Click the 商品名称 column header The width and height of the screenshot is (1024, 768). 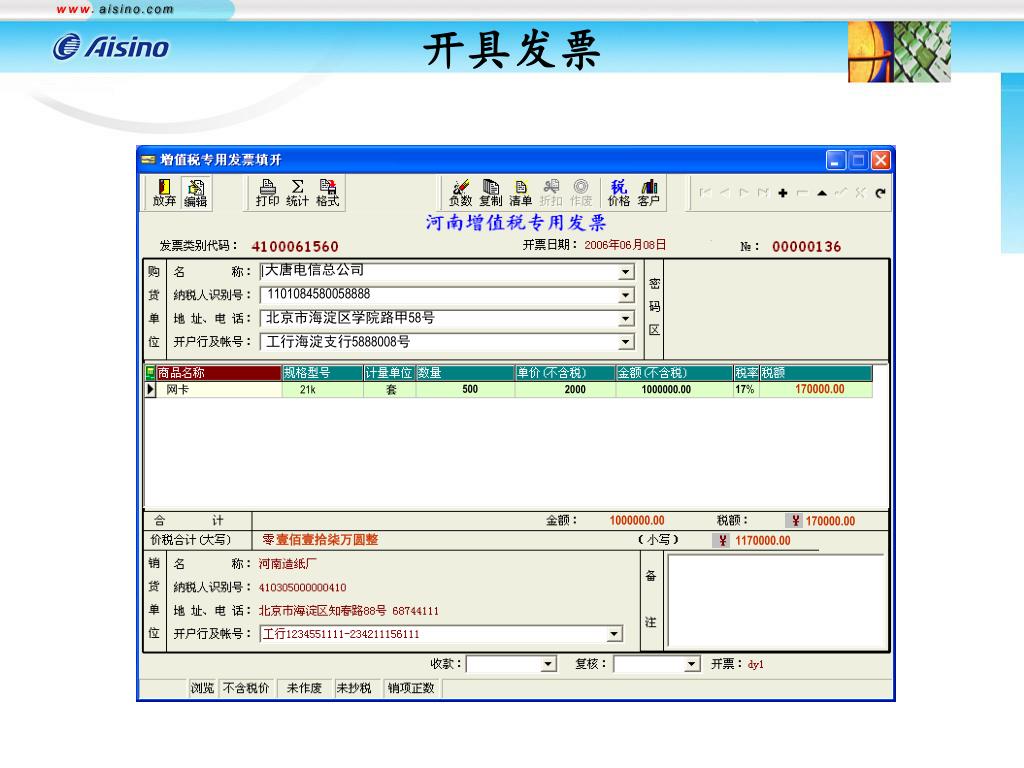(x=219, y=373)
